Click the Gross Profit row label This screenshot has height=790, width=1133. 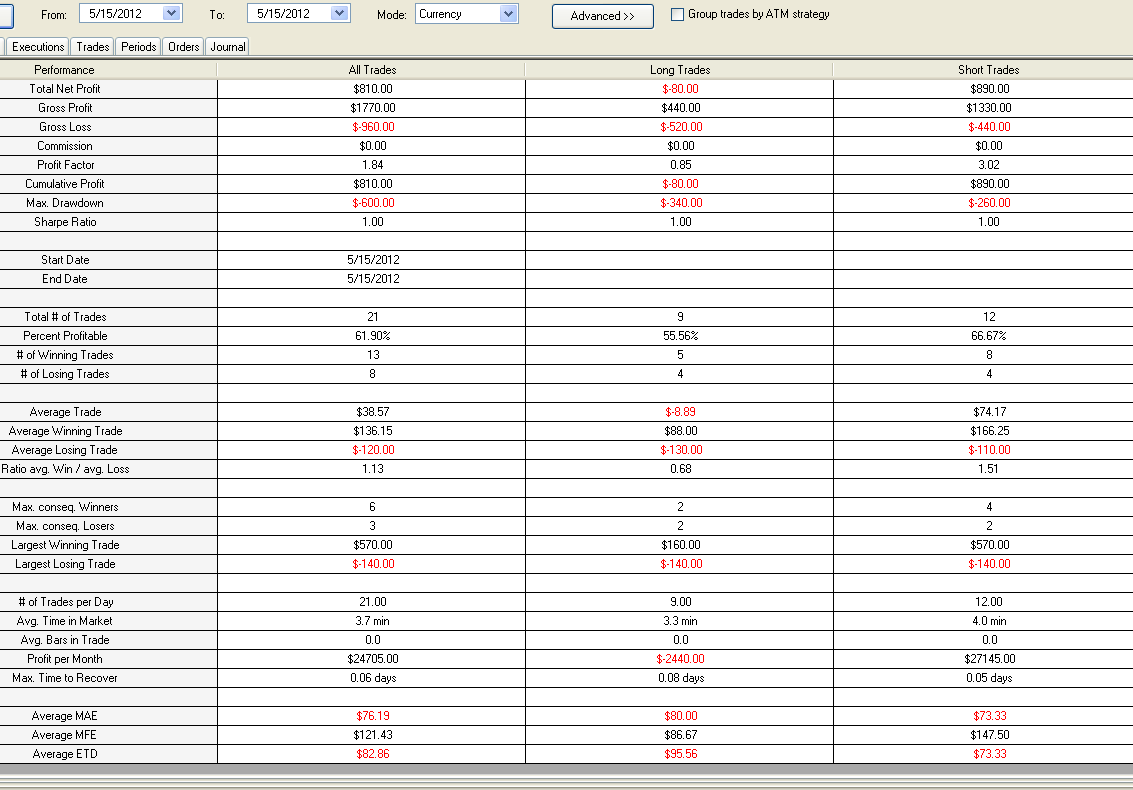[x=65, y=108]
